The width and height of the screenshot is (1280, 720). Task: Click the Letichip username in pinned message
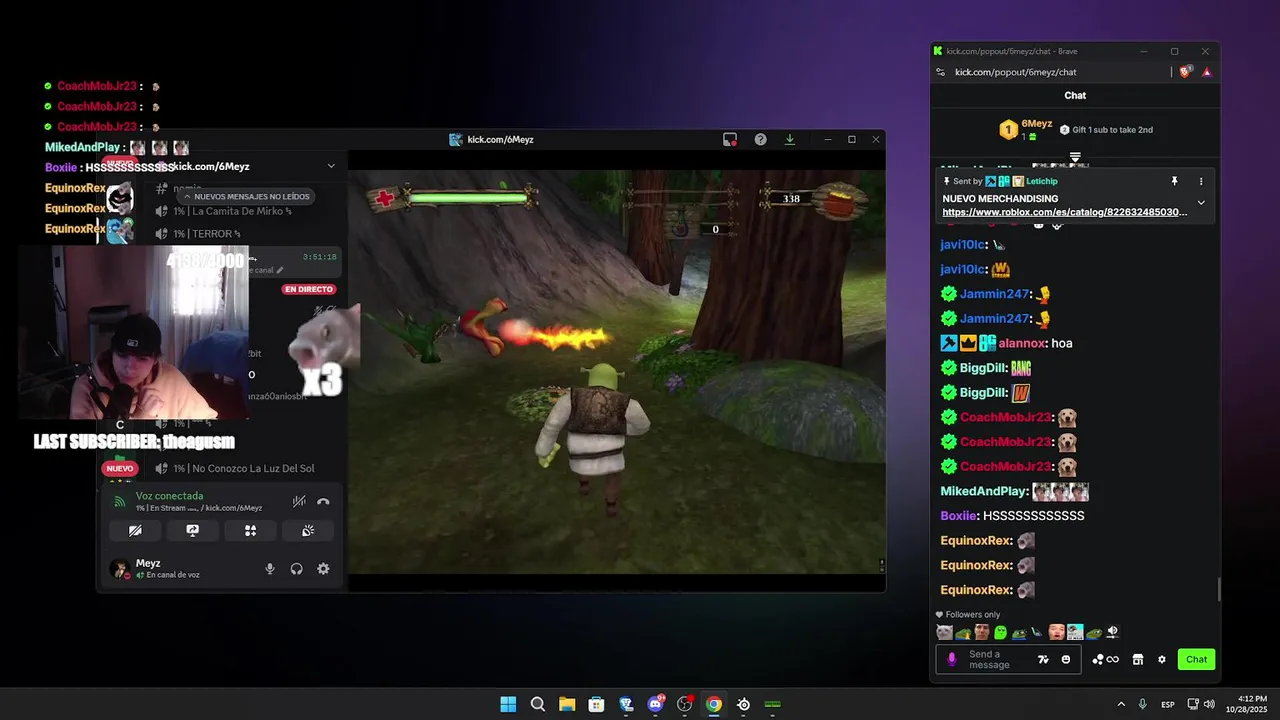tap(1040, 181)
